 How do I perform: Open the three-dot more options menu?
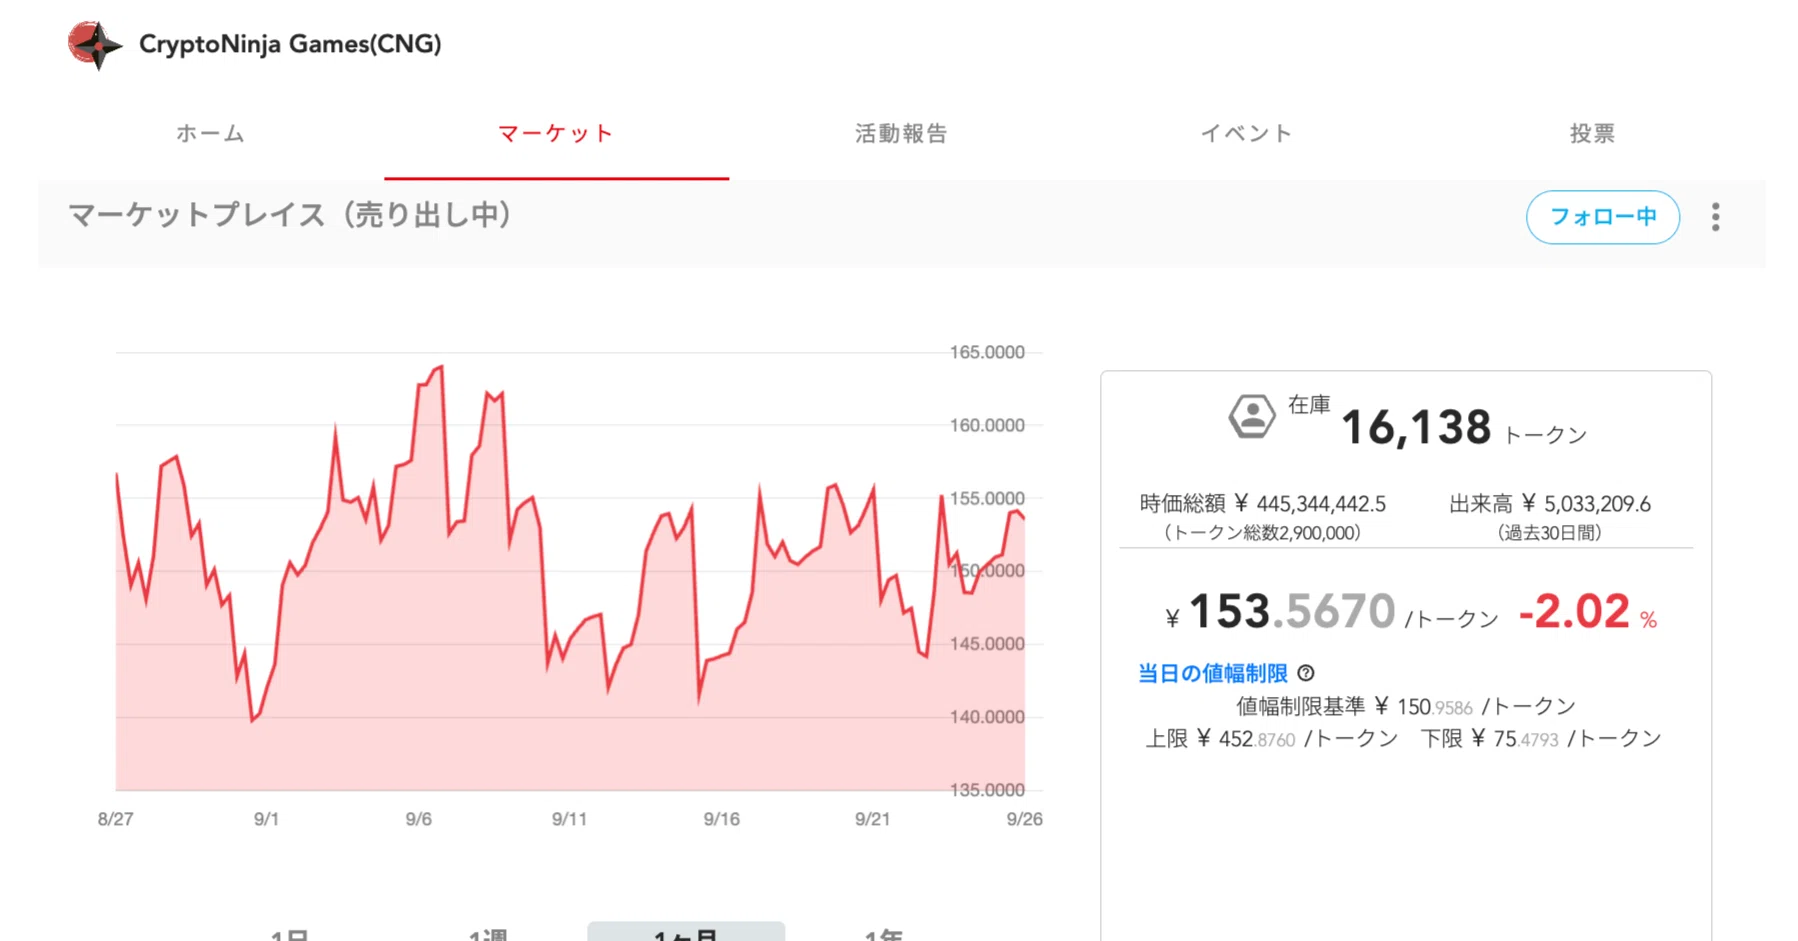click(x=1715, y=217)
